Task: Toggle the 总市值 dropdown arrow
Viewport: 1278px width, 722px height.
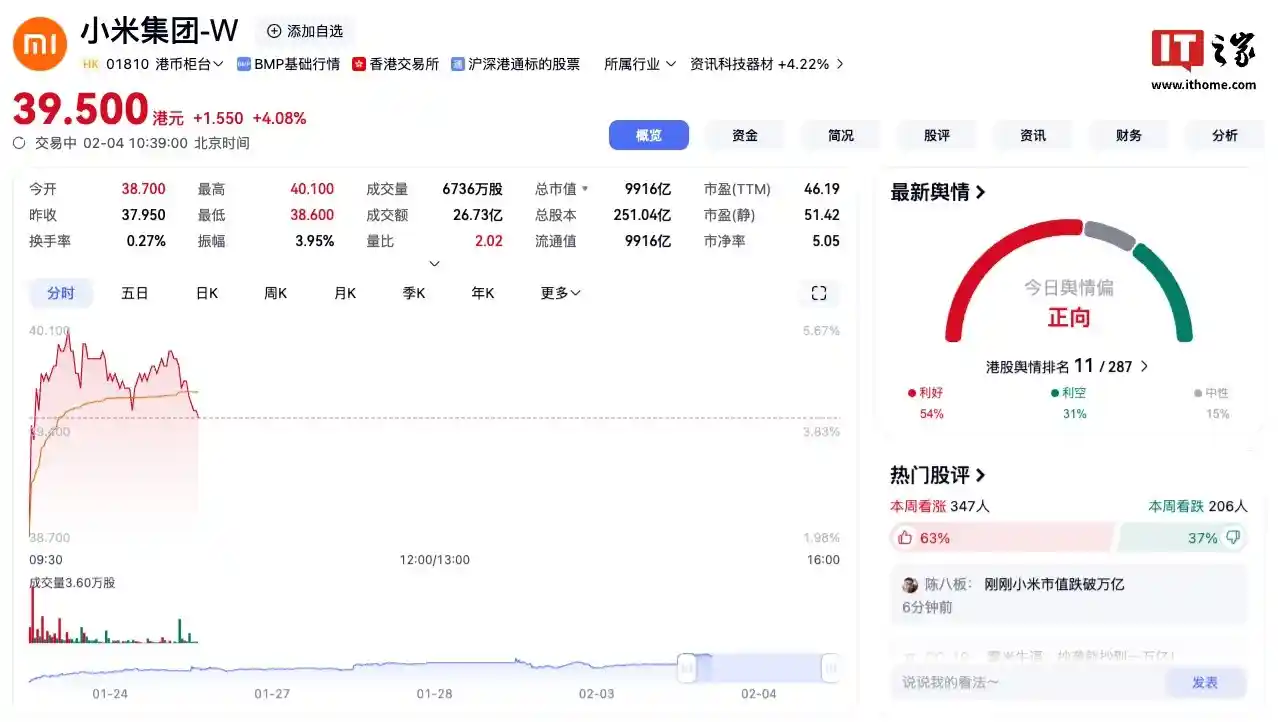Action: click(585, 189)
